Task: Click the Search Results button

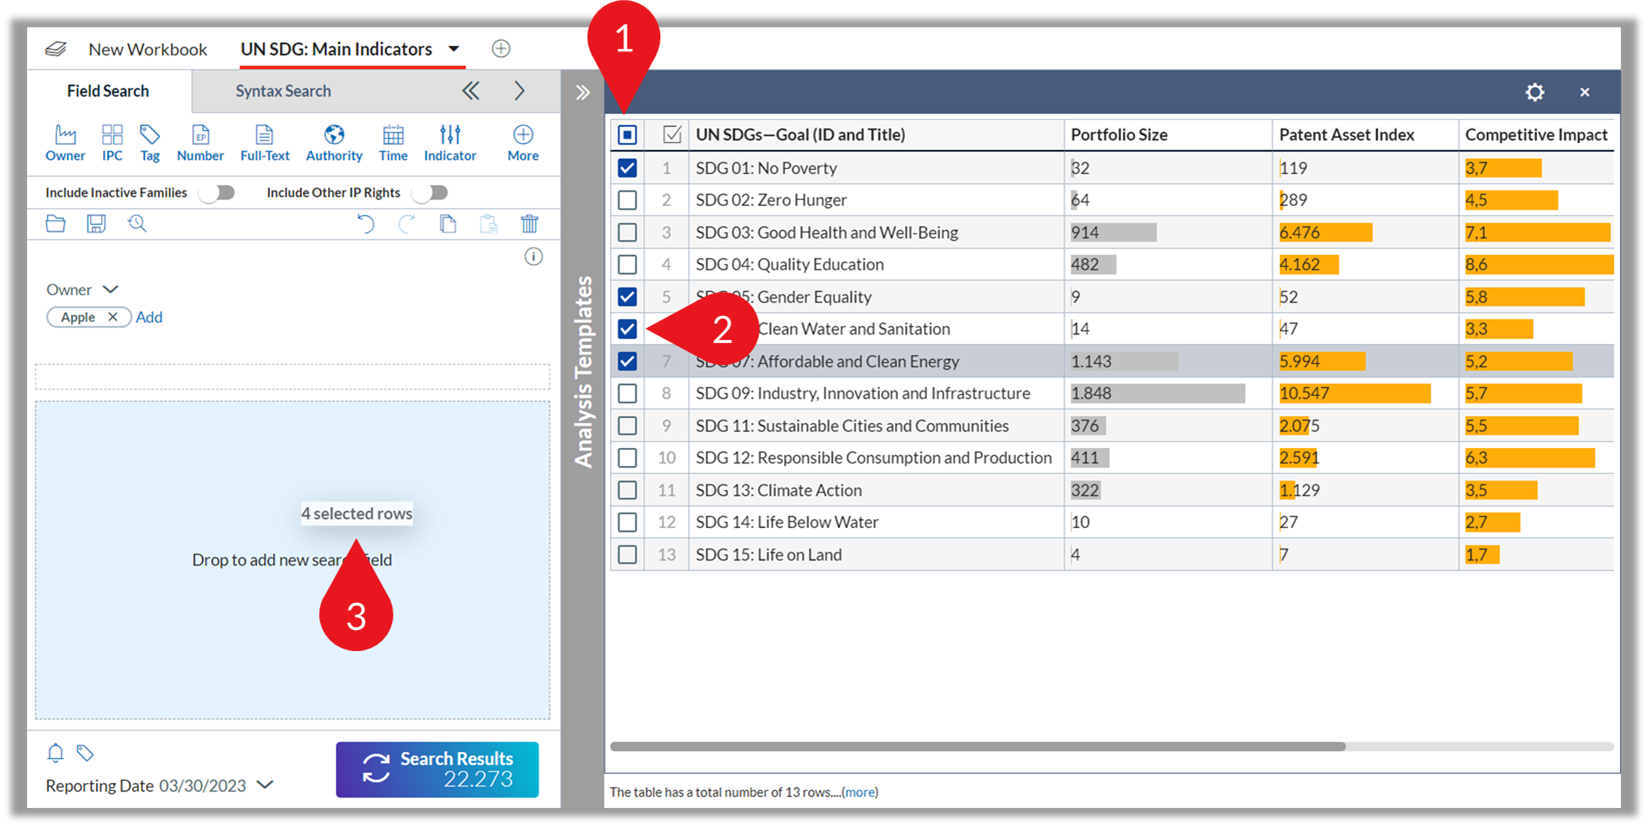Action: (x=437, y=769)
